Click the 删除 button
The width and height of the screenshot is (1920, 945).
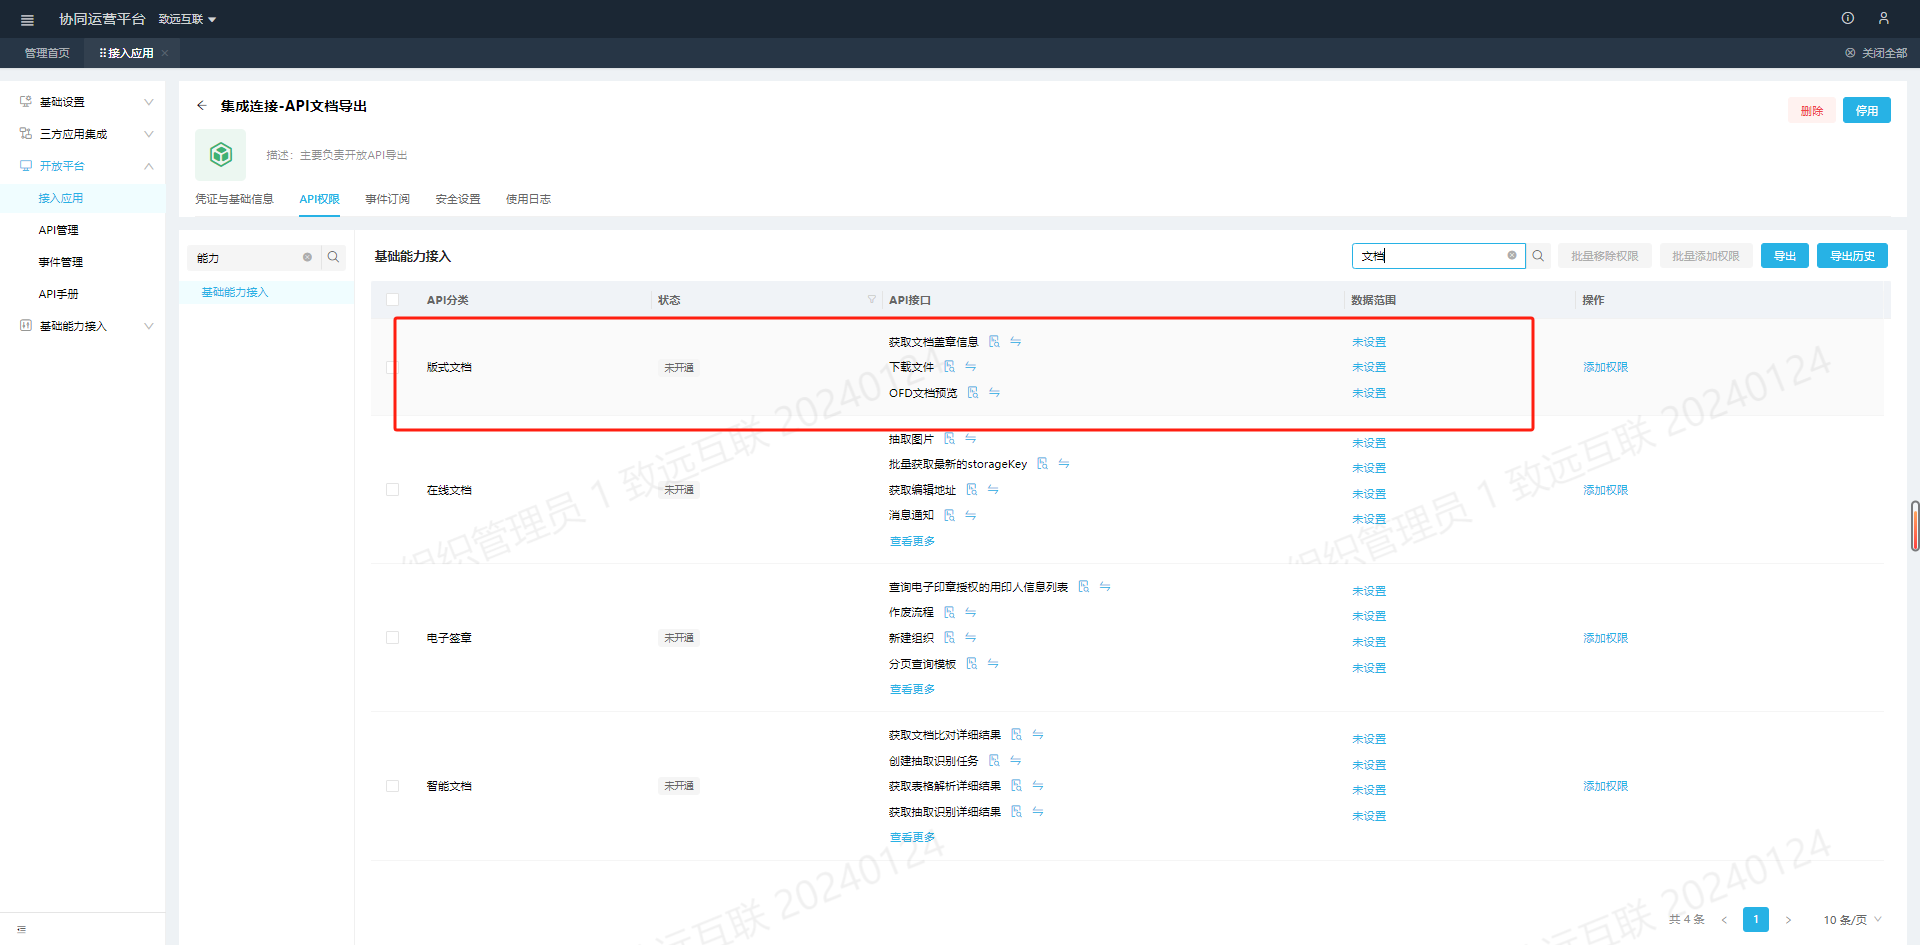1811,111
